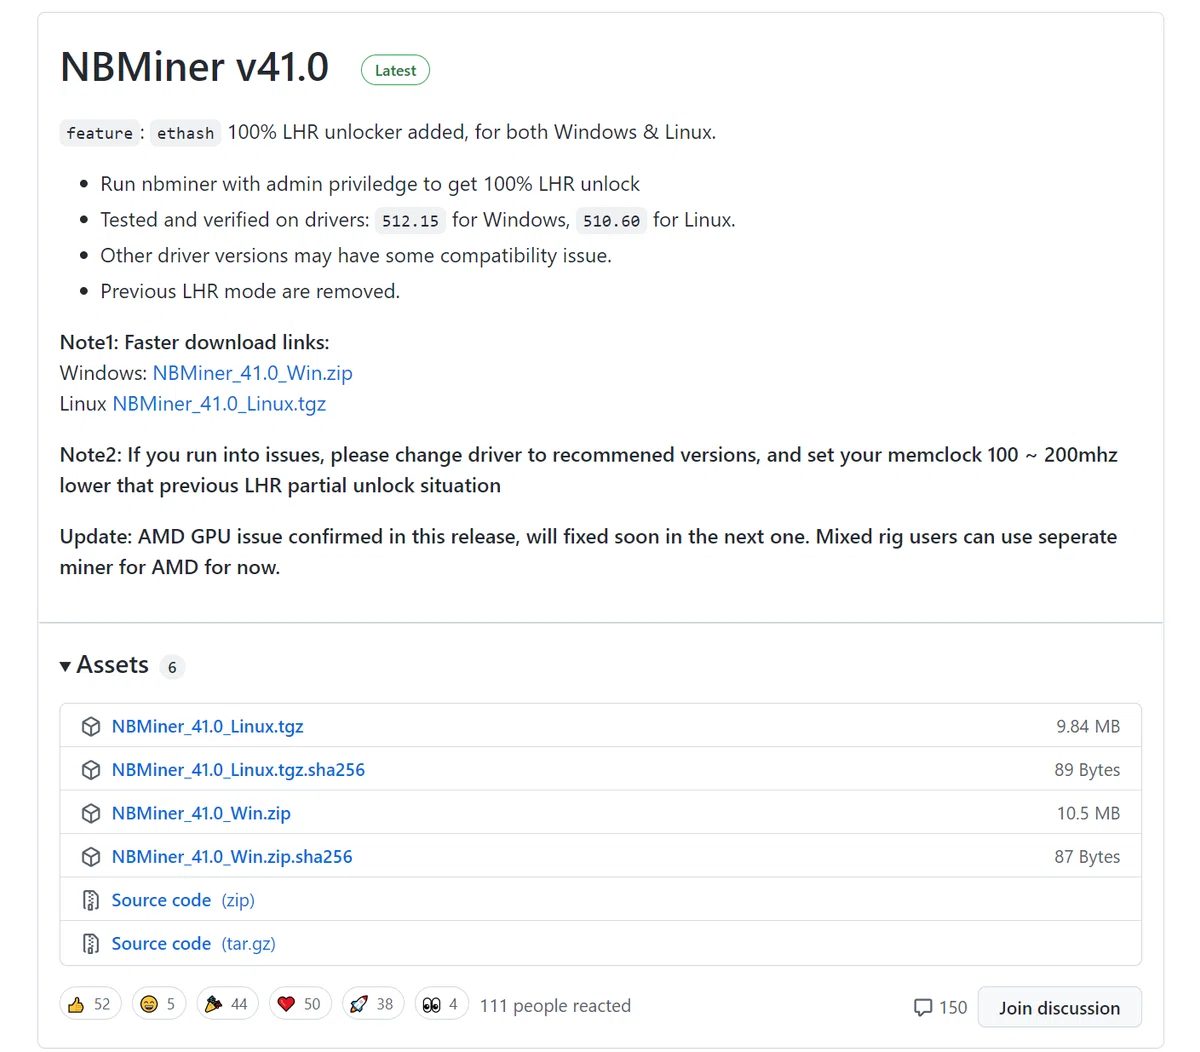Download Source code (tar.gz)
The image size is (1200, 1052).
(193, 944)
